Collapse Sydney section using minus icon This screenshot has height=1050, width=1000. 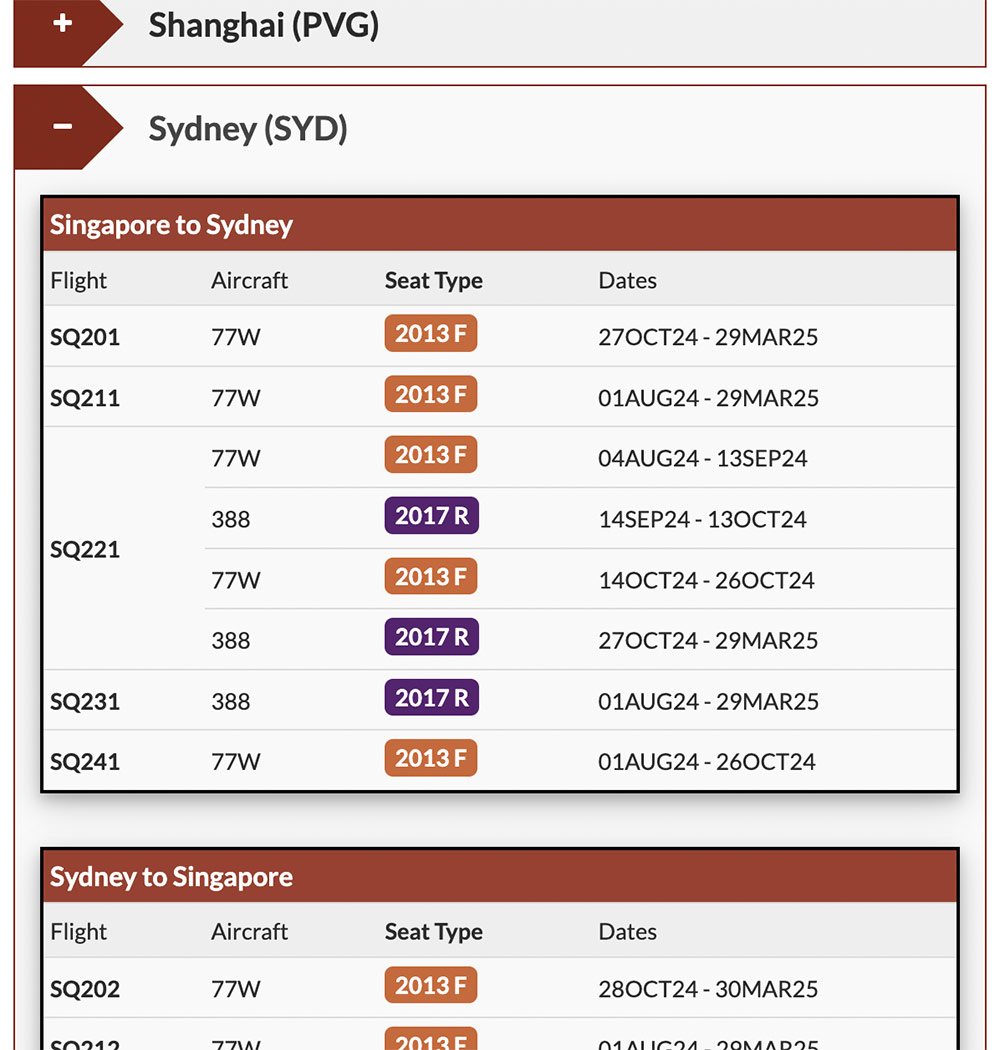click(x=62, y=127)
